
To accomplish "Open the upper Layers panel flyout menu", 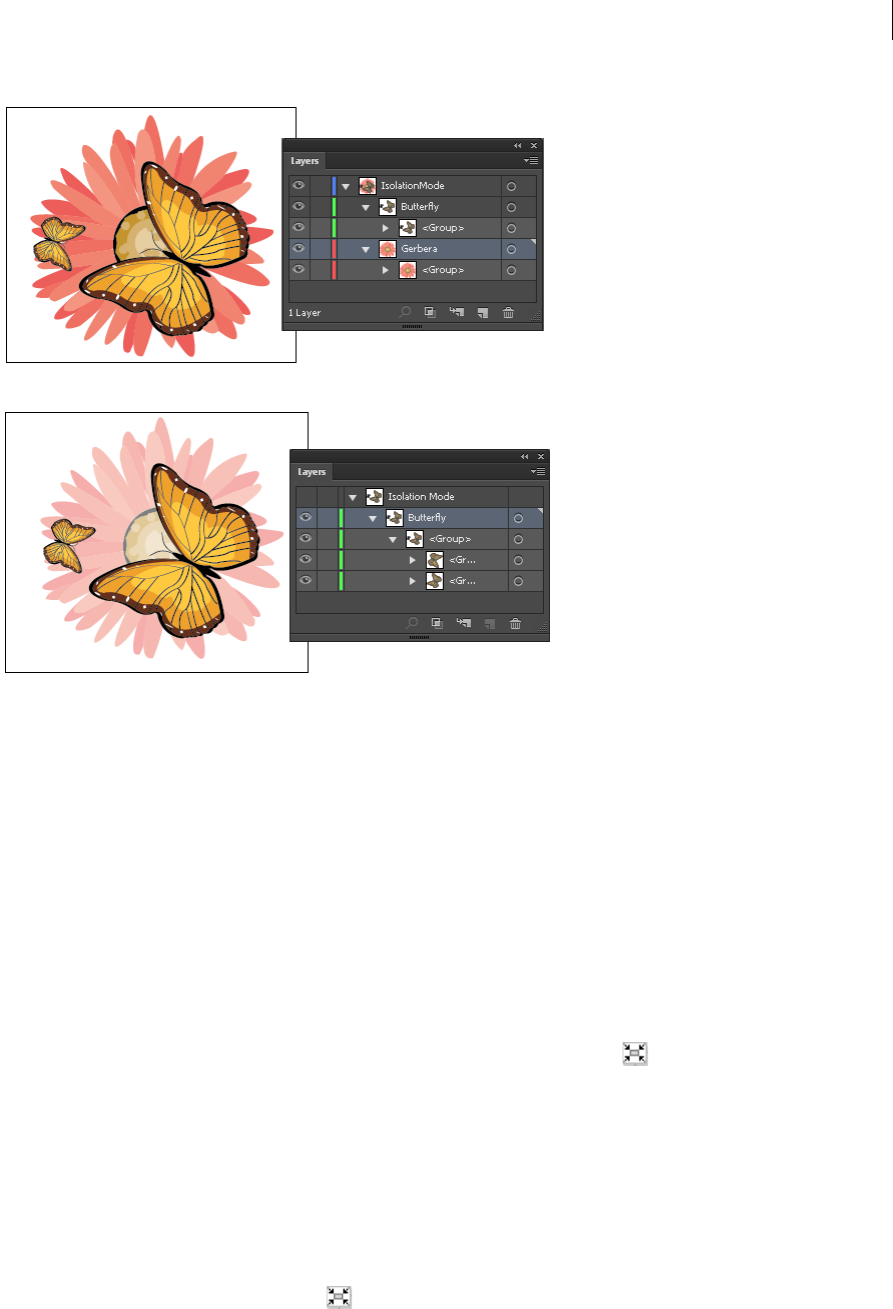I will click(x=532, y=160).
